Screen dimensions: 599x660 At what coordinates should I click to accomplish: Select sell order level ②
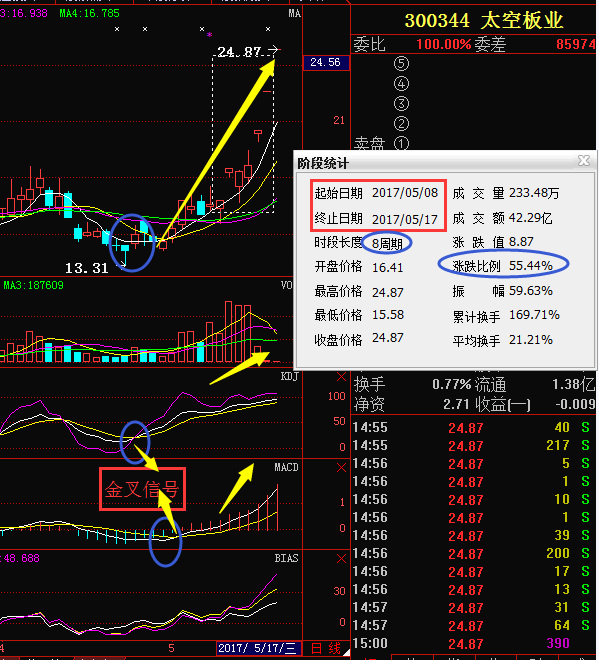click(401, 124)
